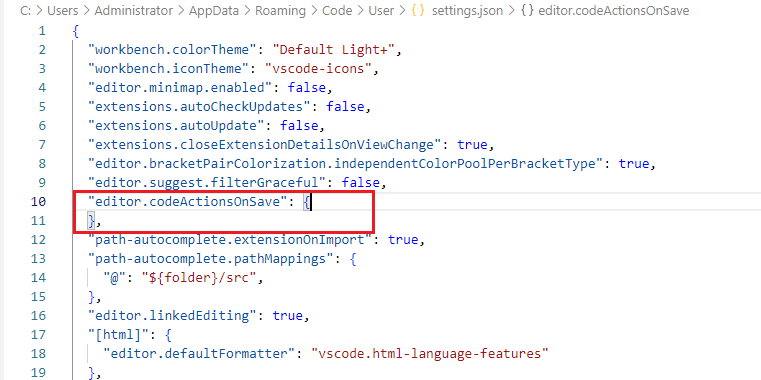Click true value of path-autocomplete.extensionOnImport
761x380 pixels.
pos(403,240)
